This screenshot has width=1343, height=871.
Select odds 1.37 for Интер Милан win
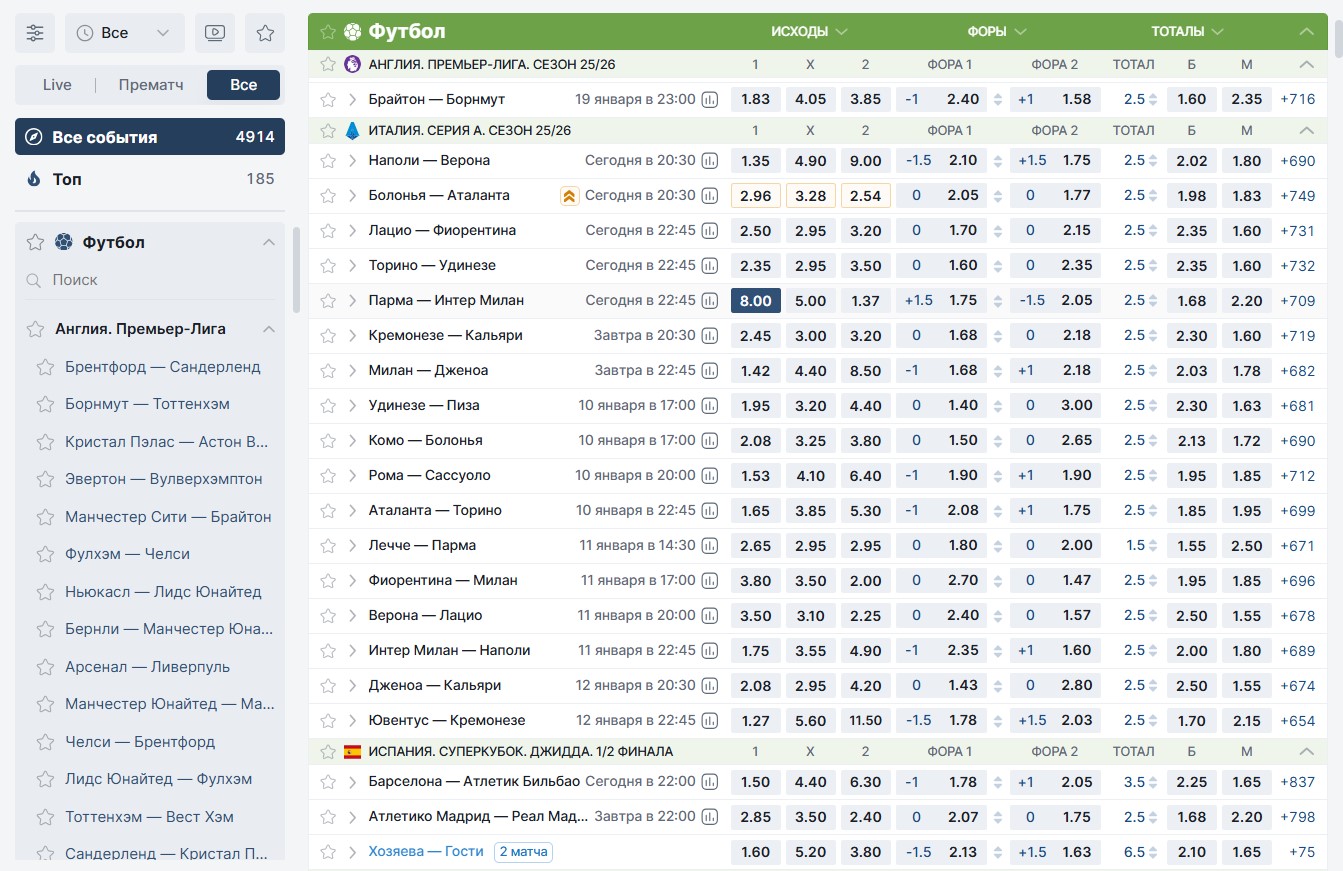point(865,301)
